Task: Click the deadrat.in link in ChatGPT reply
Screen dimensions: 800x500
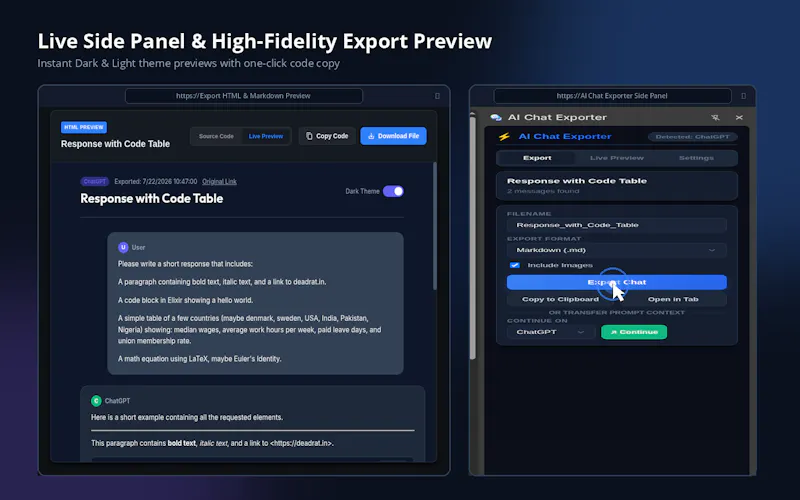Action: click(302, 443)
